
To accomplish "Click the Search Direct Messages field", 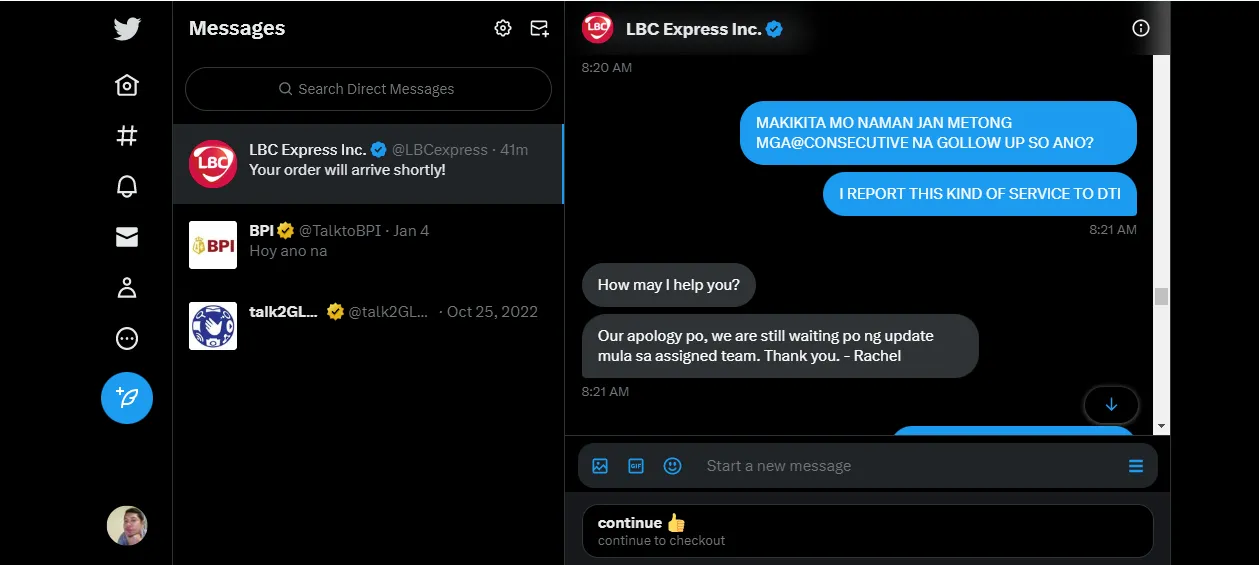I will [368, 89].
